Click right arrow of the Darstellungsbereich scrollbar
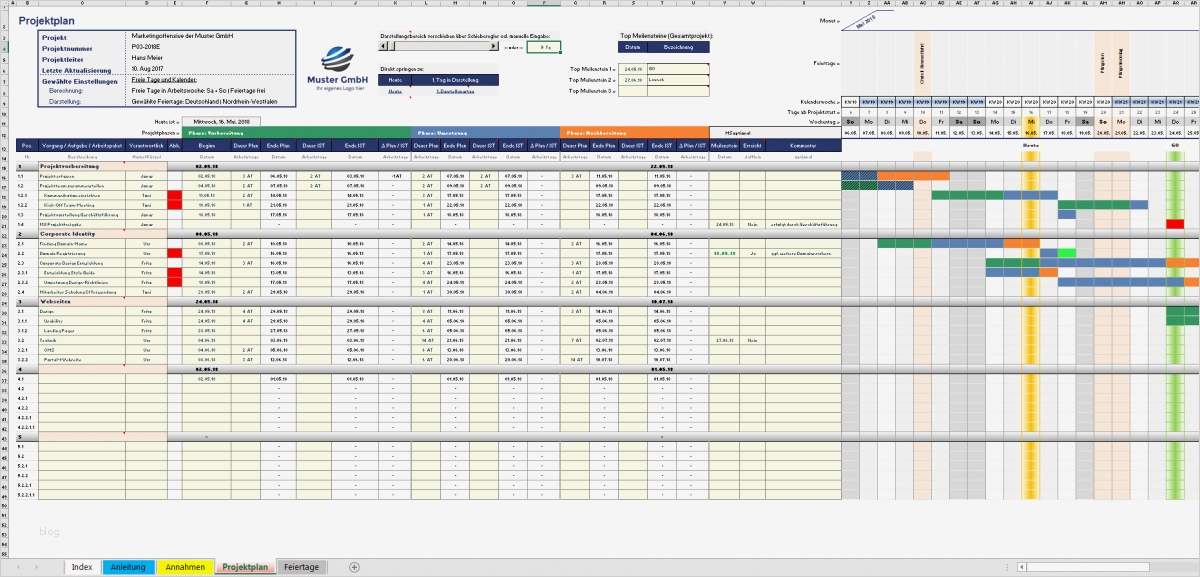This screenshot has width=1200, height=577. click(492, 46)
